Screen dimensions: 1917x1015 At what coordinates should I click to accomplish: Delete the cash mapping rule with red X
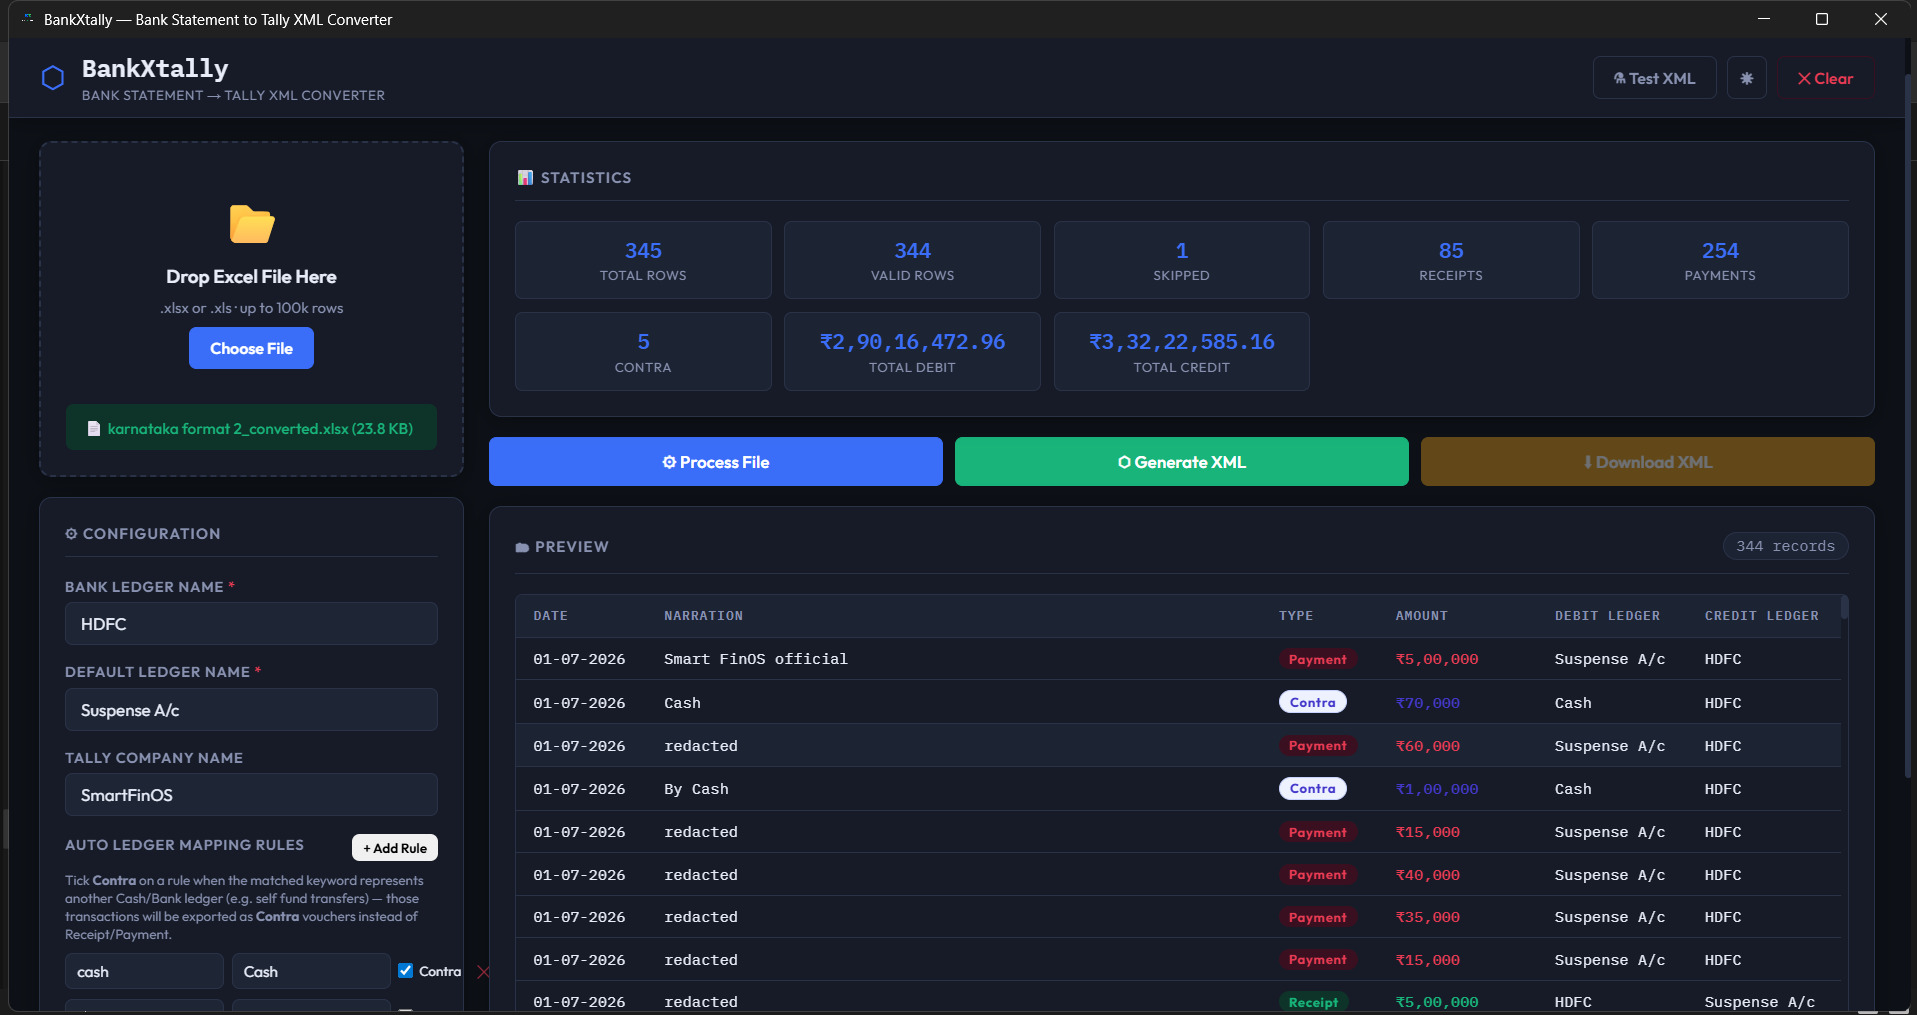point(483,972)
